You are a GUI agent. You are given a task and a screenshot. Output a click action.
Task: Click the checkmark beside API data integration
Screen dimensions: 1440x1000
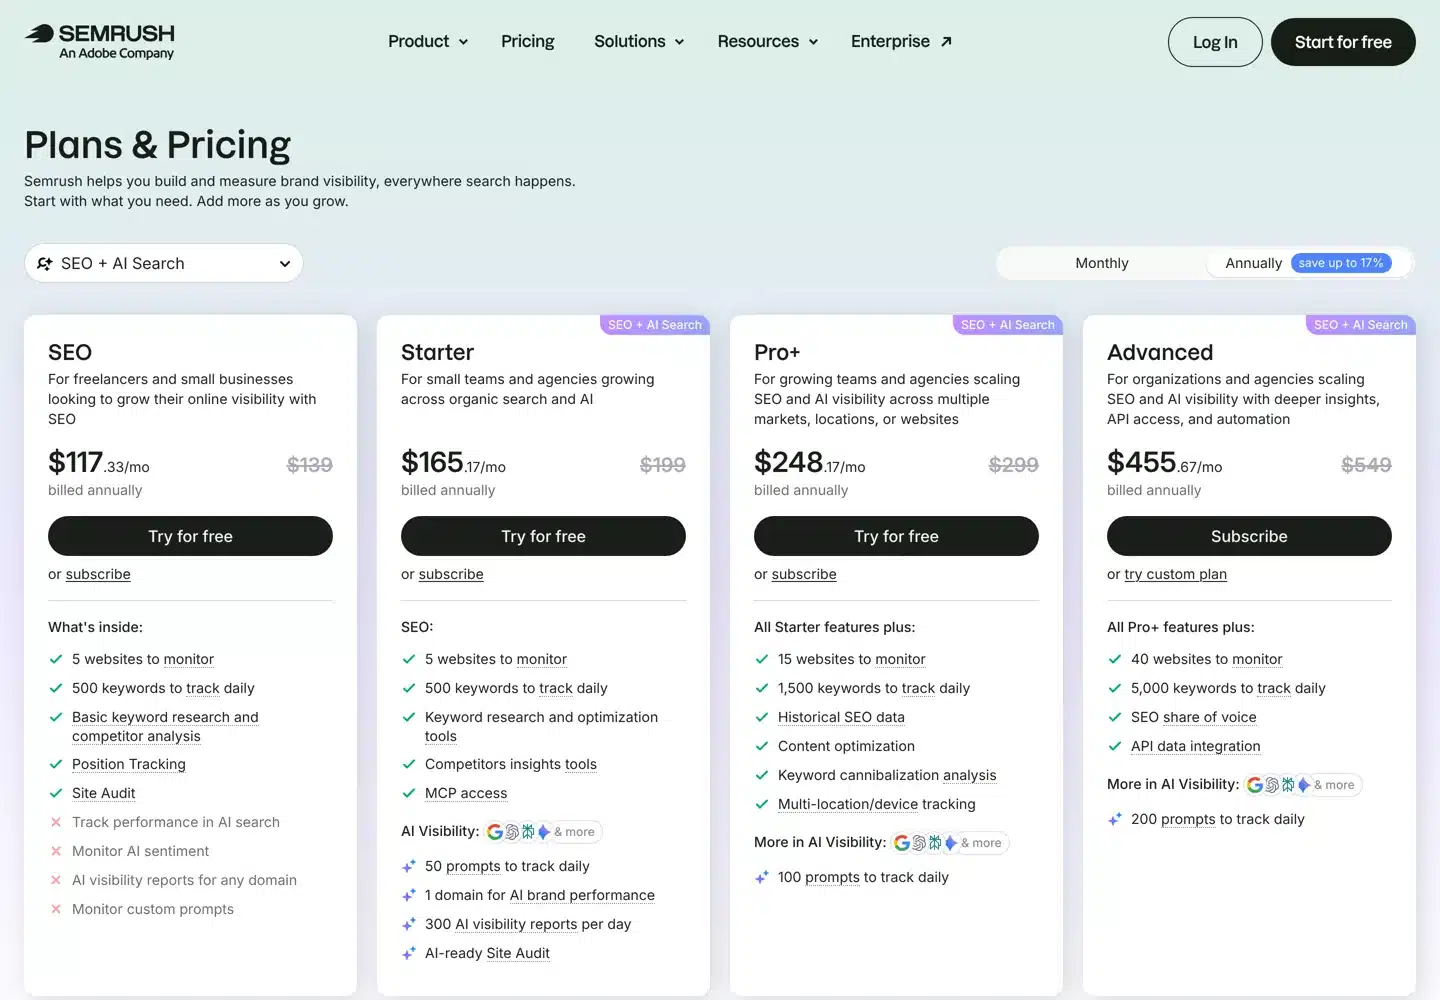click(x=1115, y=746)
